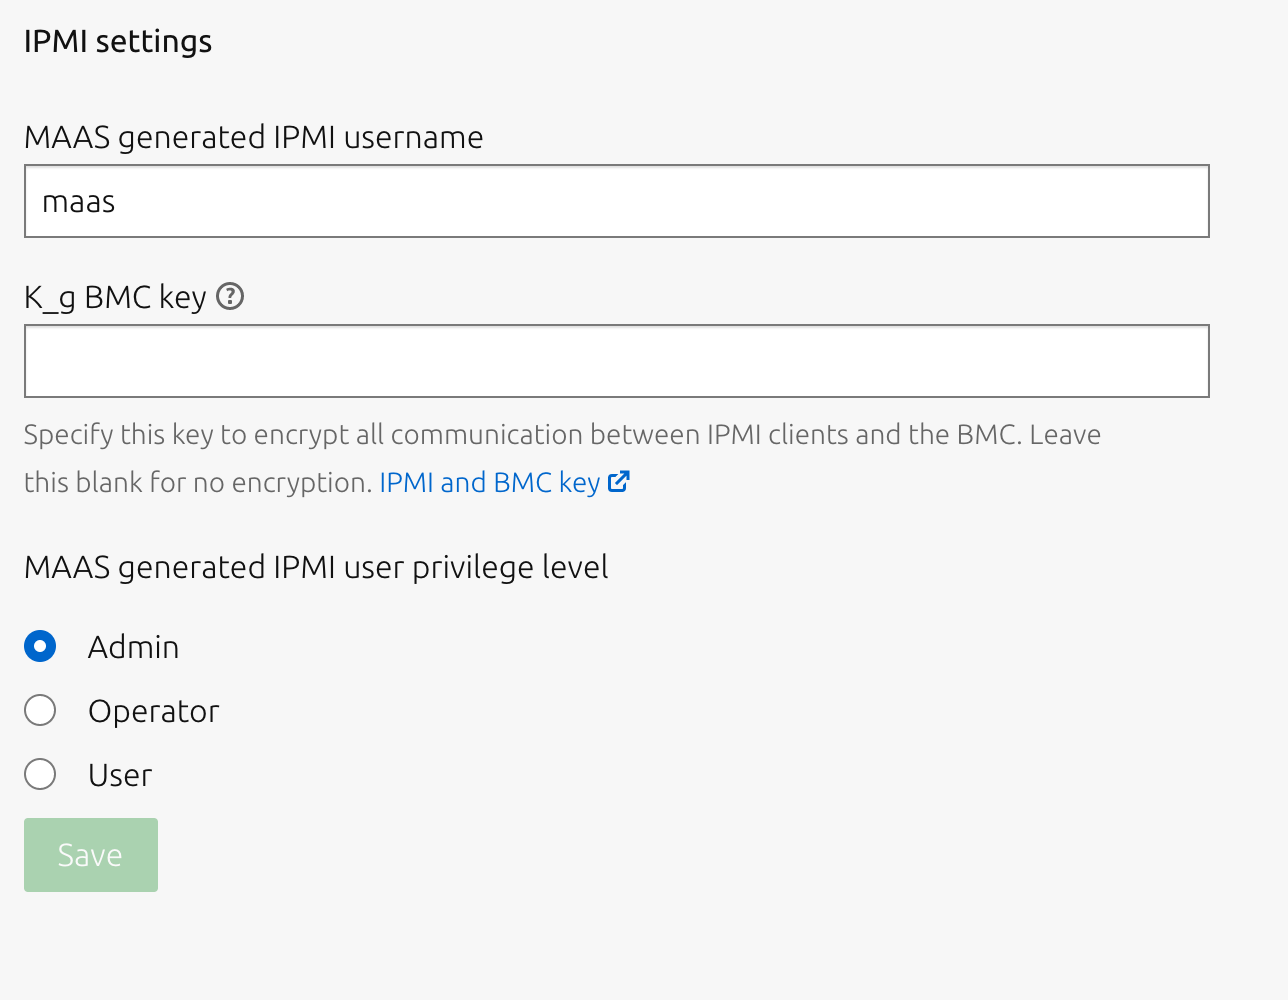Screen dimensions: 1288x1000
Task: Select the Operator privilege radio button
Action: click(x=40, y=711)
